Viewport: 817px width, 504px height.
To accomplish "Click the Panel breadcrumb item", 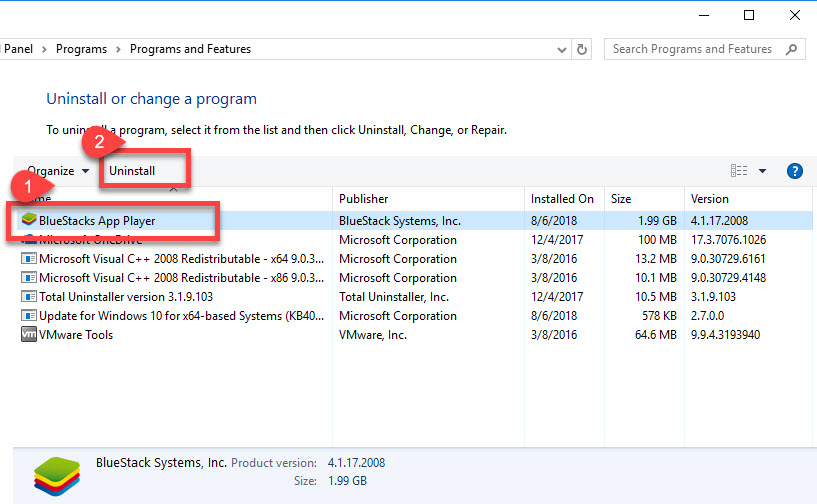I will (17, 49).
